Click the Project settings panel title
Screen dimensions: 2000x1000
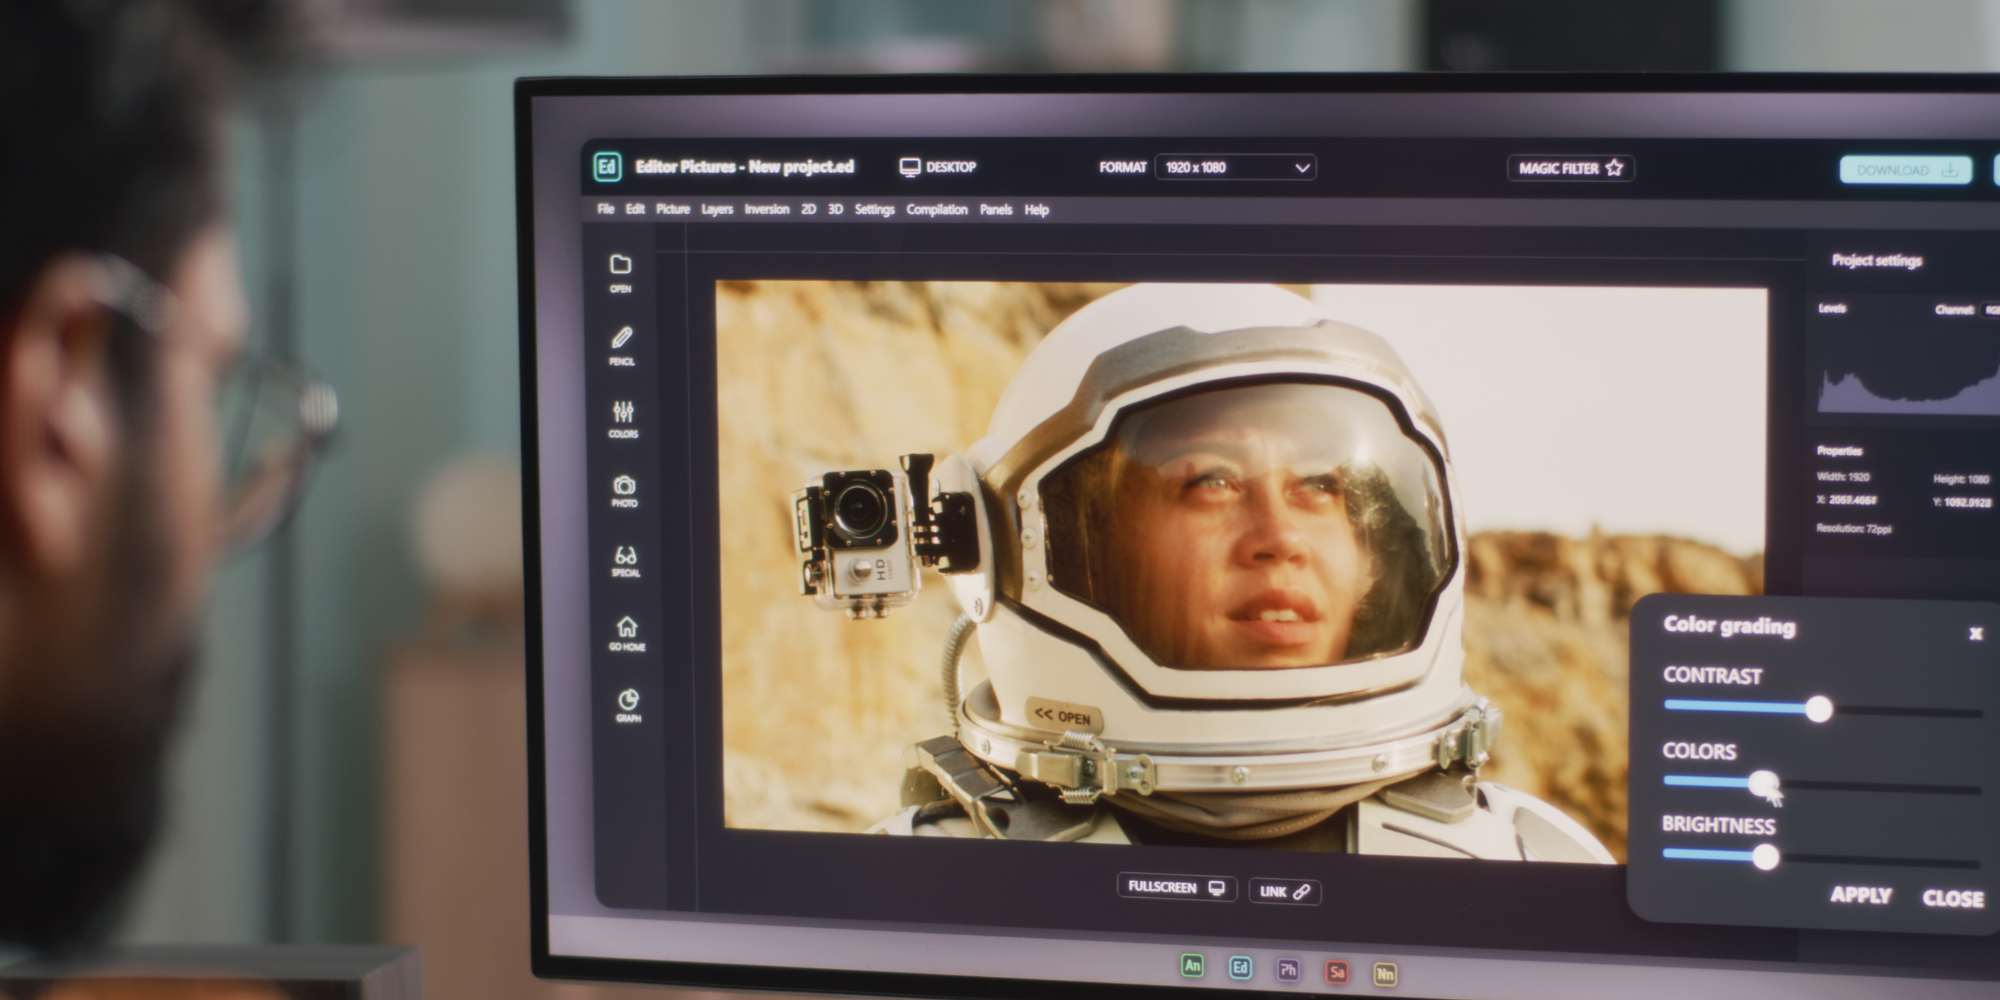click(x=1877, y=261)
